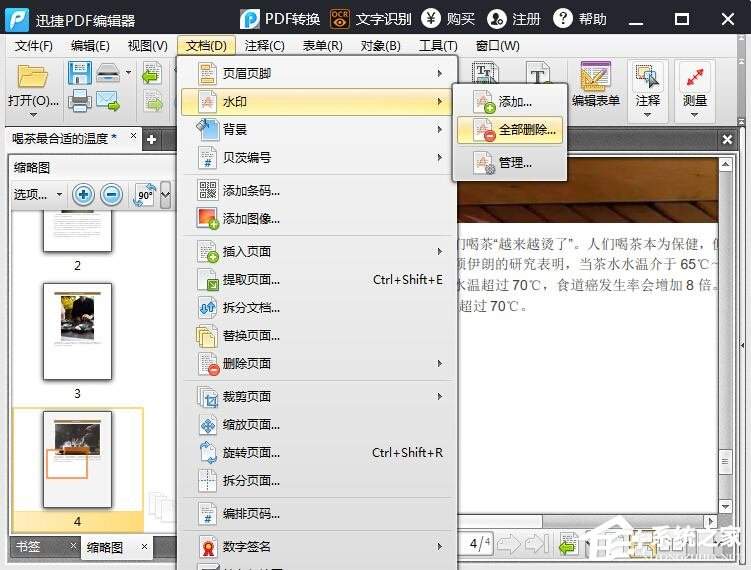Open 插入页面 submenu
Viewport: 751px width, 570px height.
coord(318,251)
